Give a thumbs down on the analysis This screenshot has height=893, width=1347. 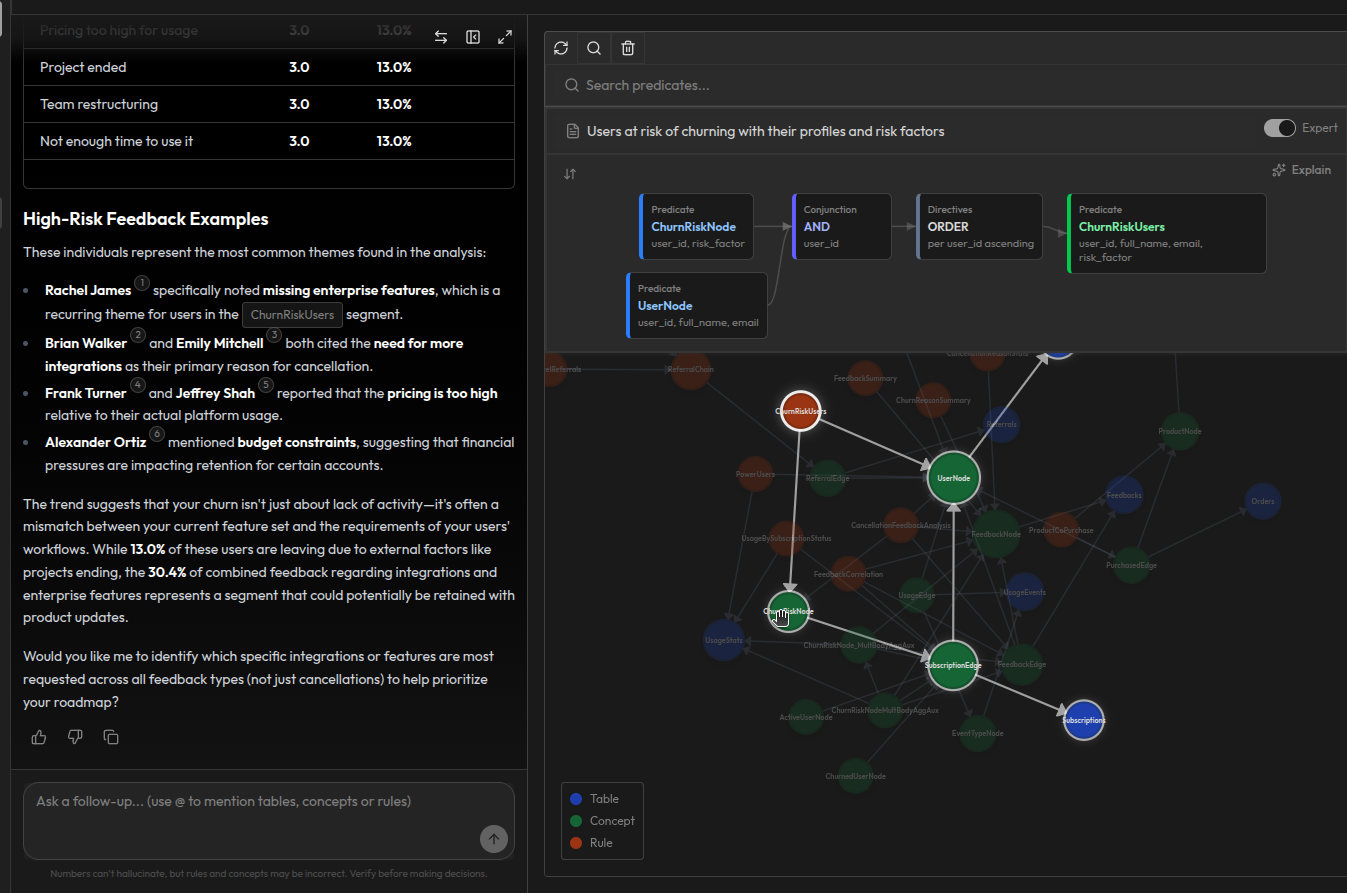tap(74, 737)
